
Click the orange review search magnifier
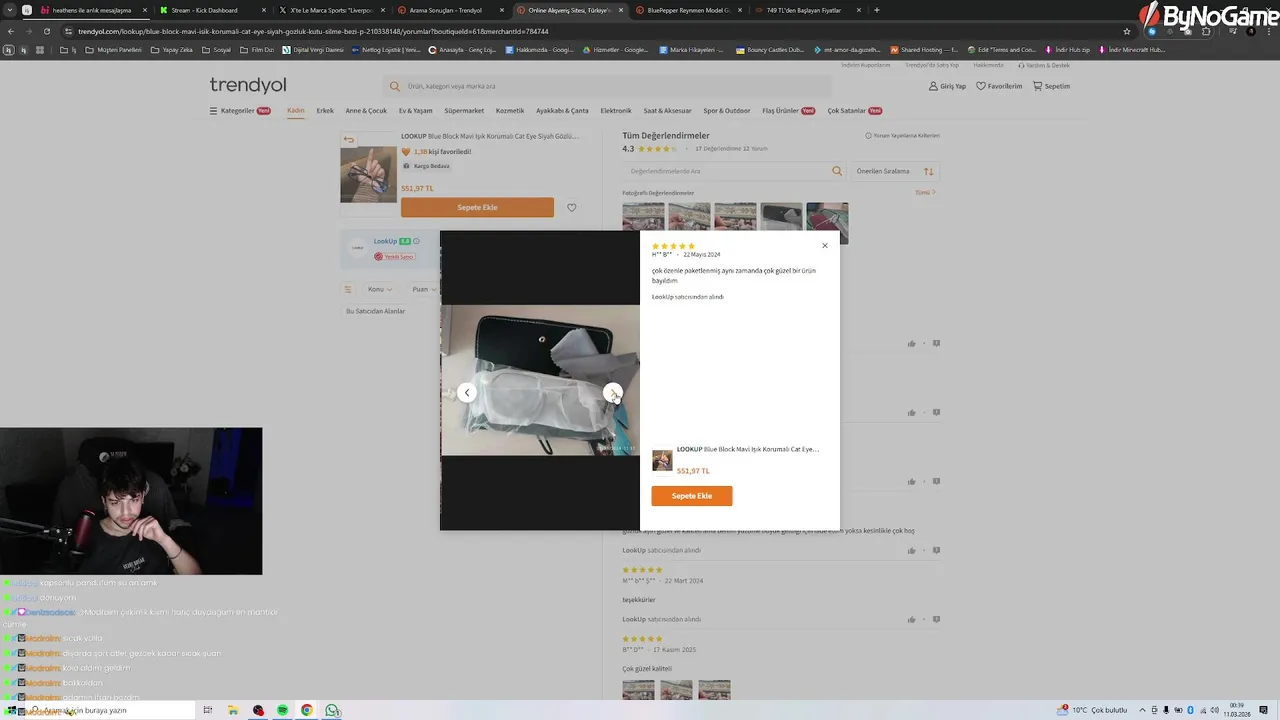[837, 171]
